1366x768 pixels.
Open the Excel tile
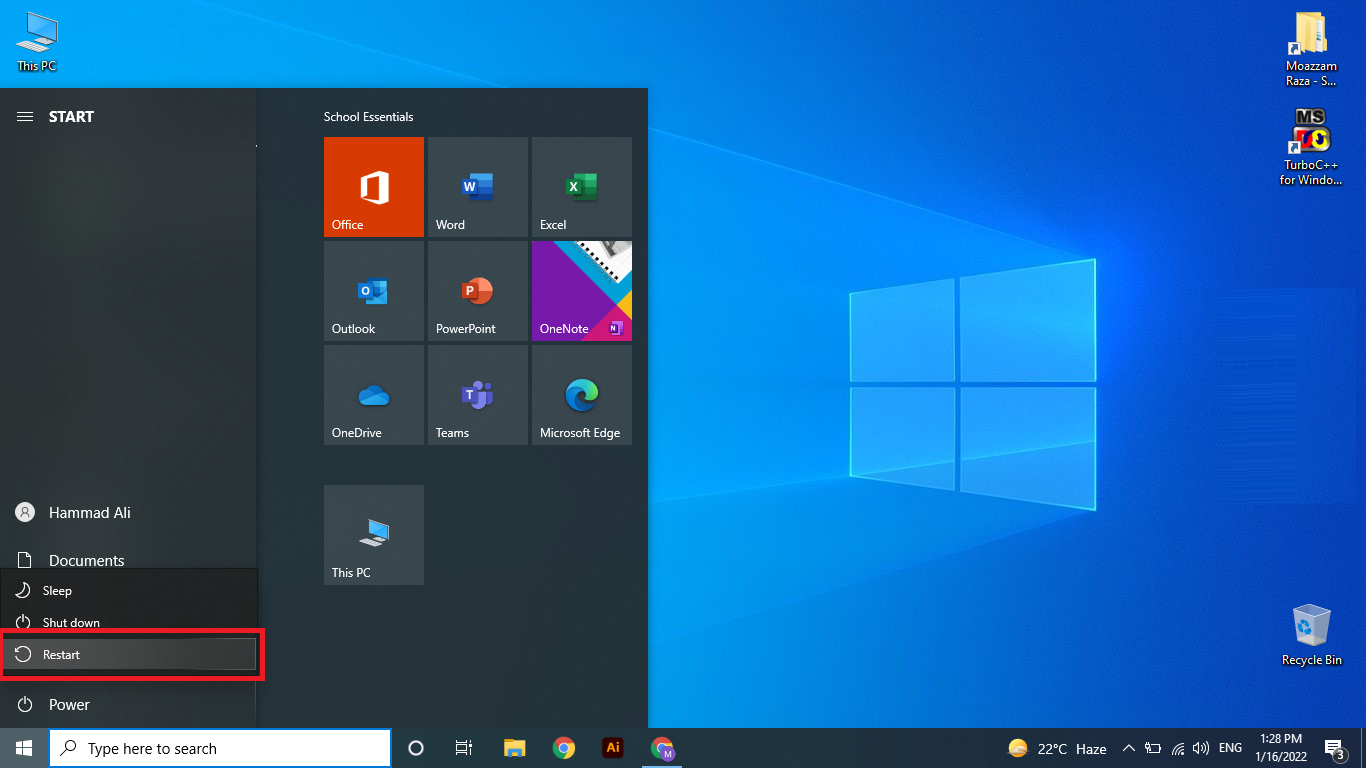(582, 187)
